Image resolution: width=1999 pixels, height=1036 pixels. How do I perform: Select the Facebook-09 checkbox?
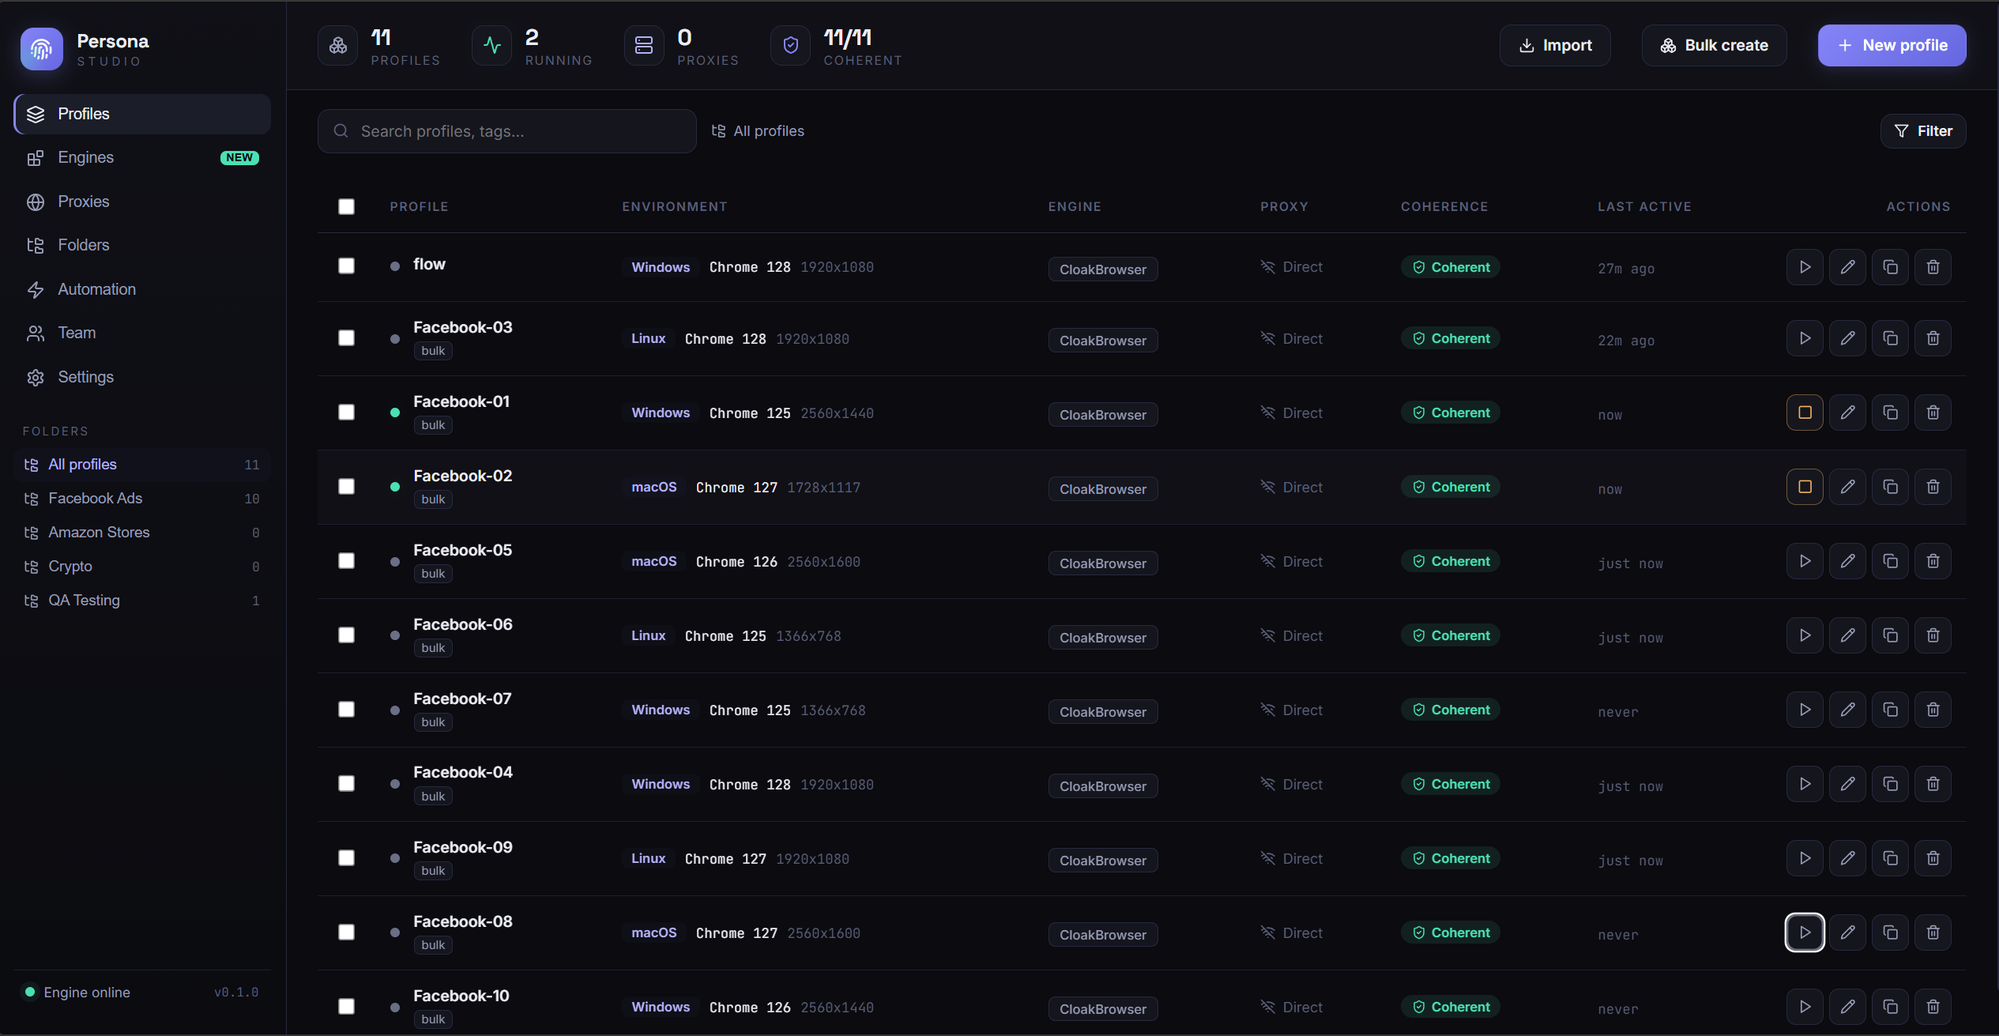pyautogui.click(x=346, y=858)
